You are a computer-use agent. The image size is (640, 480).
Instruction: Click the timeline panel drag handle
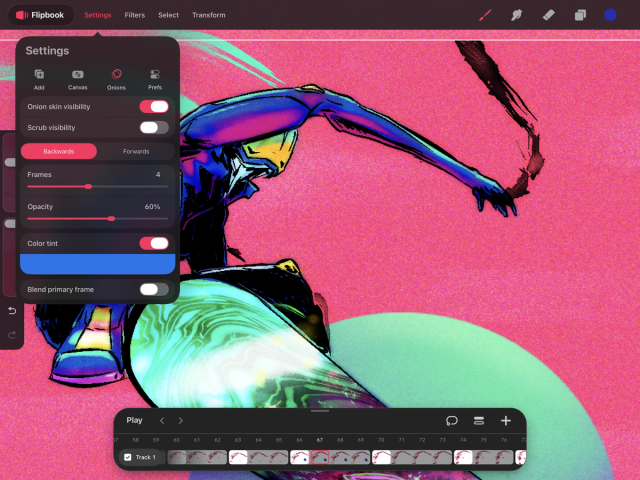pos(320,411)
